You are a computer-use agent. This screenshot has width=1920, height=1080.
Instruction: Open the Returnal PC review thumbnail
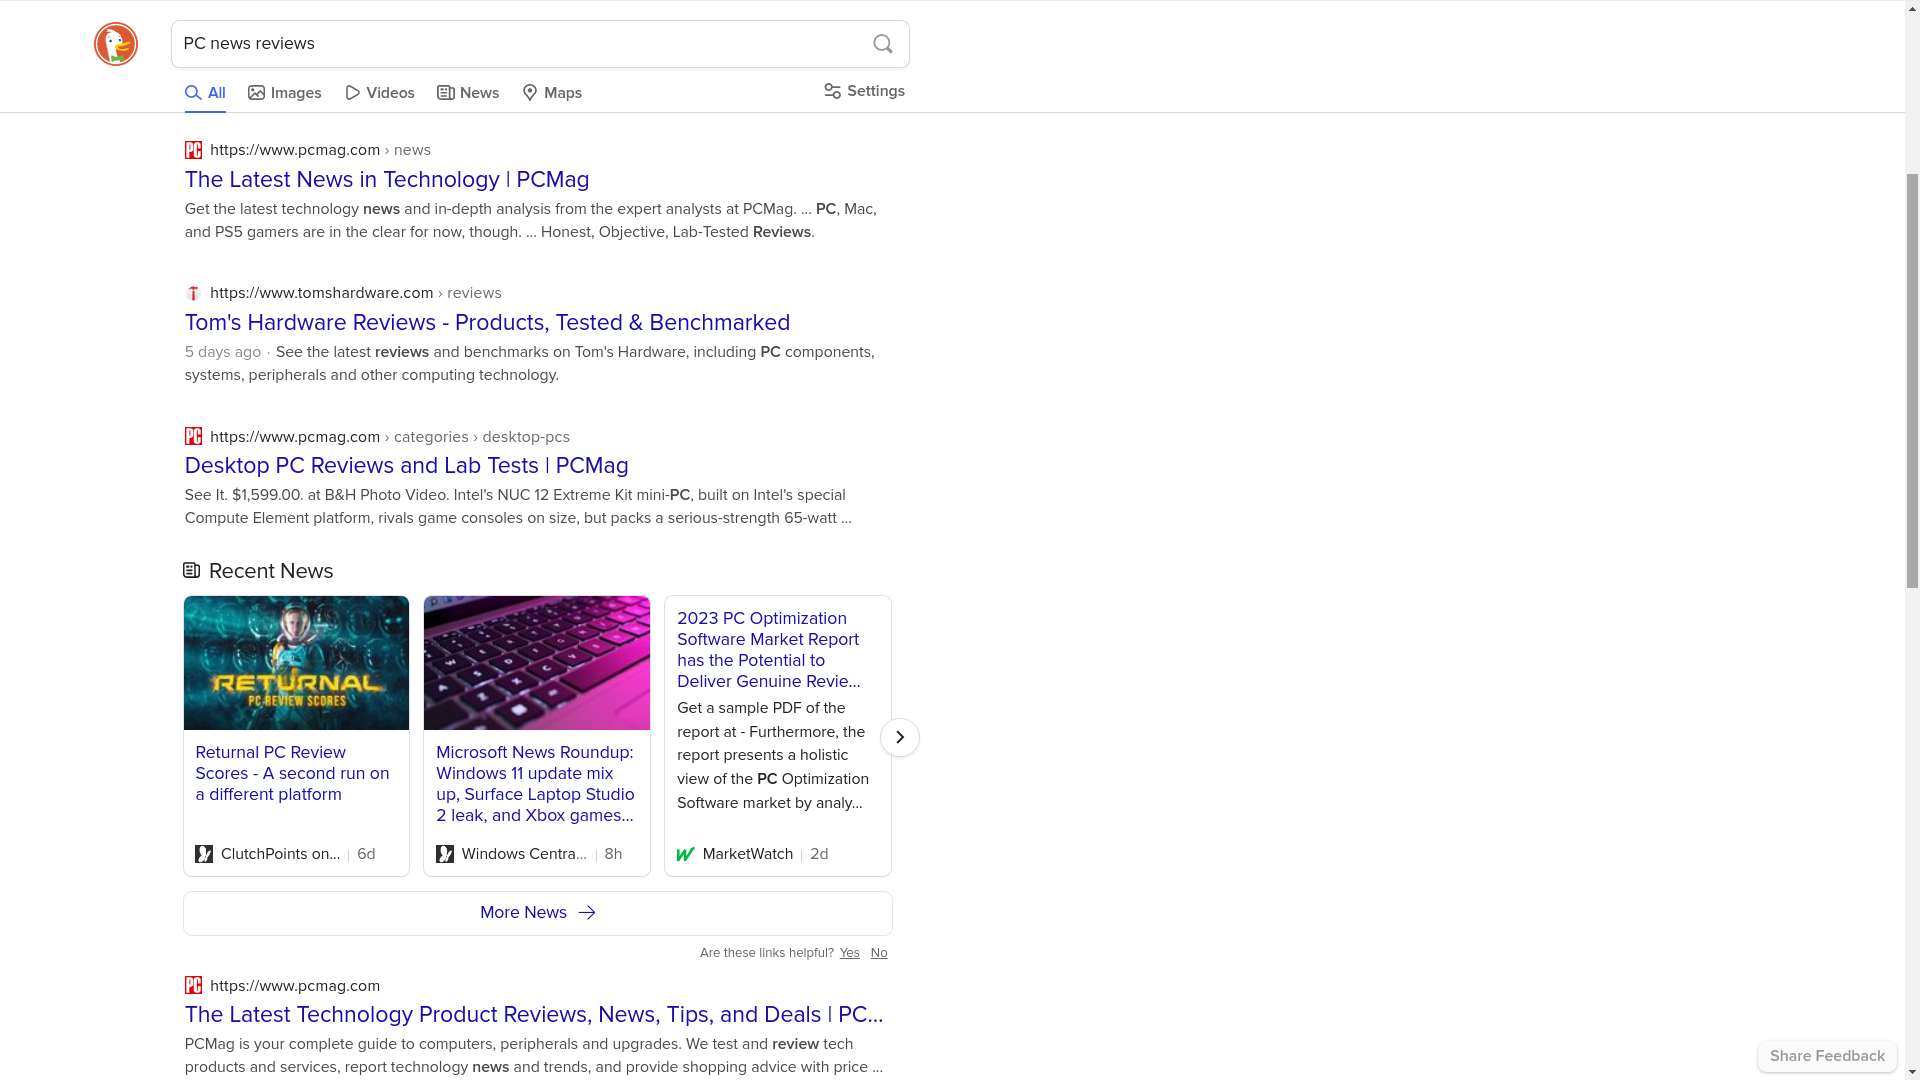[x=296, y=663]
